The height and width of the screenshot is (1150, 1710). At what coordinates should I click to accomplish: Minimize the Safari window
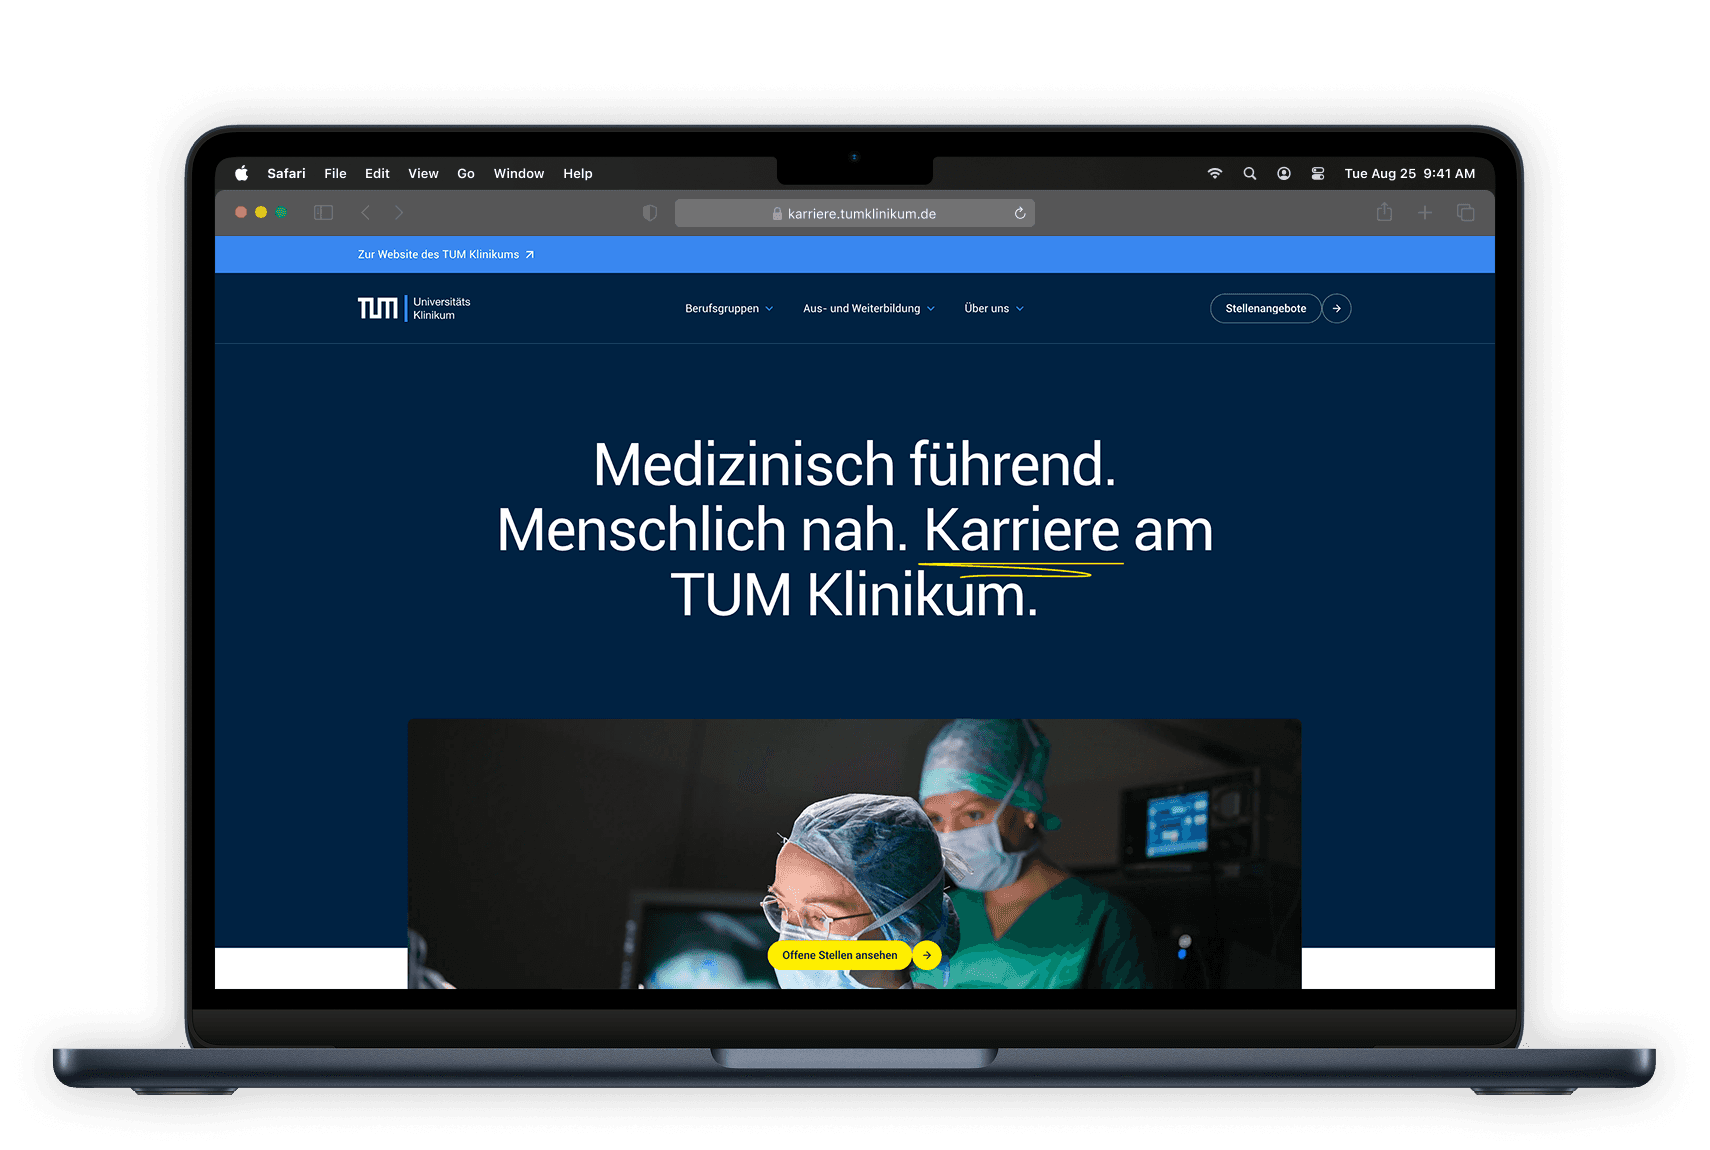point(261,212)
